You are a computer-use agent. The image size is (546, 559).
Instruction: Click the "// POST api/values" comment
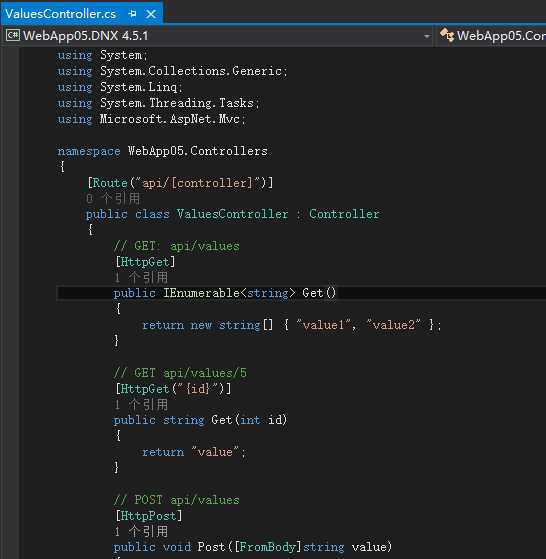pyautogui.click(x=176, y=500)
